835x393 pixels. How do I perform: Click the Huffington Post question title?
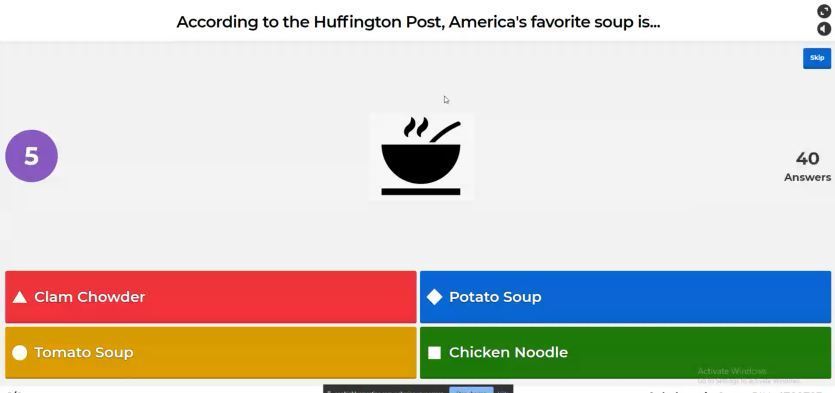point(418,22)
